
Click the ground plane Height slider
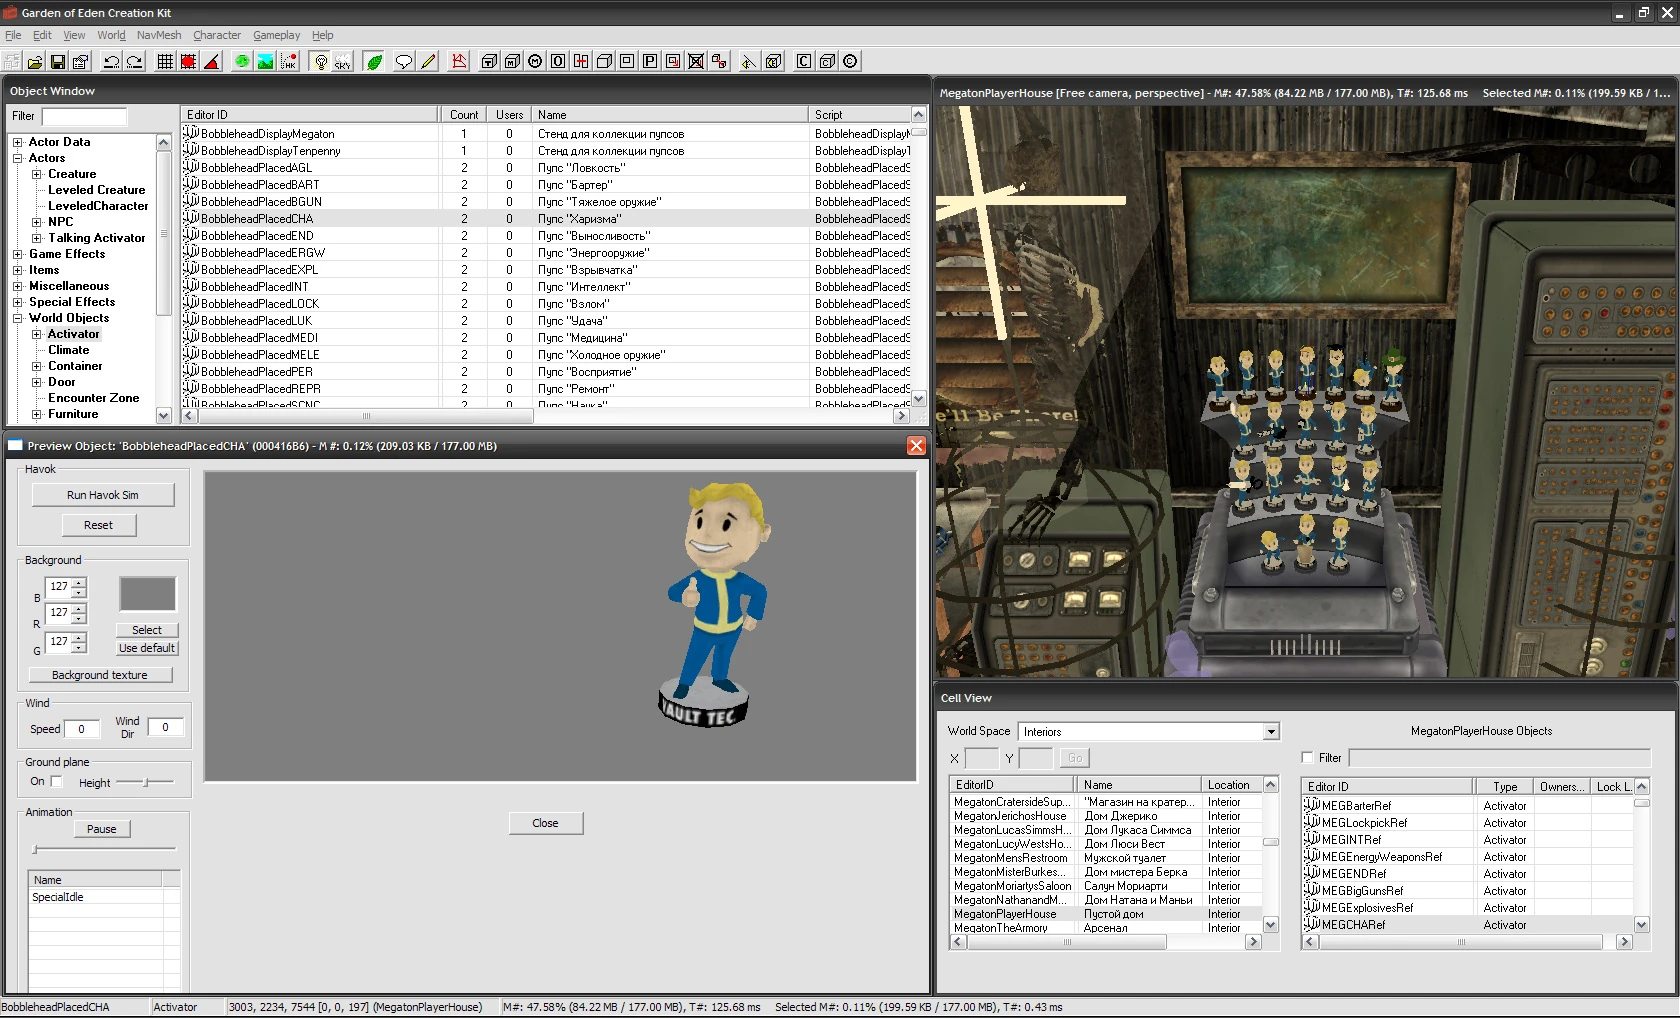145,782
